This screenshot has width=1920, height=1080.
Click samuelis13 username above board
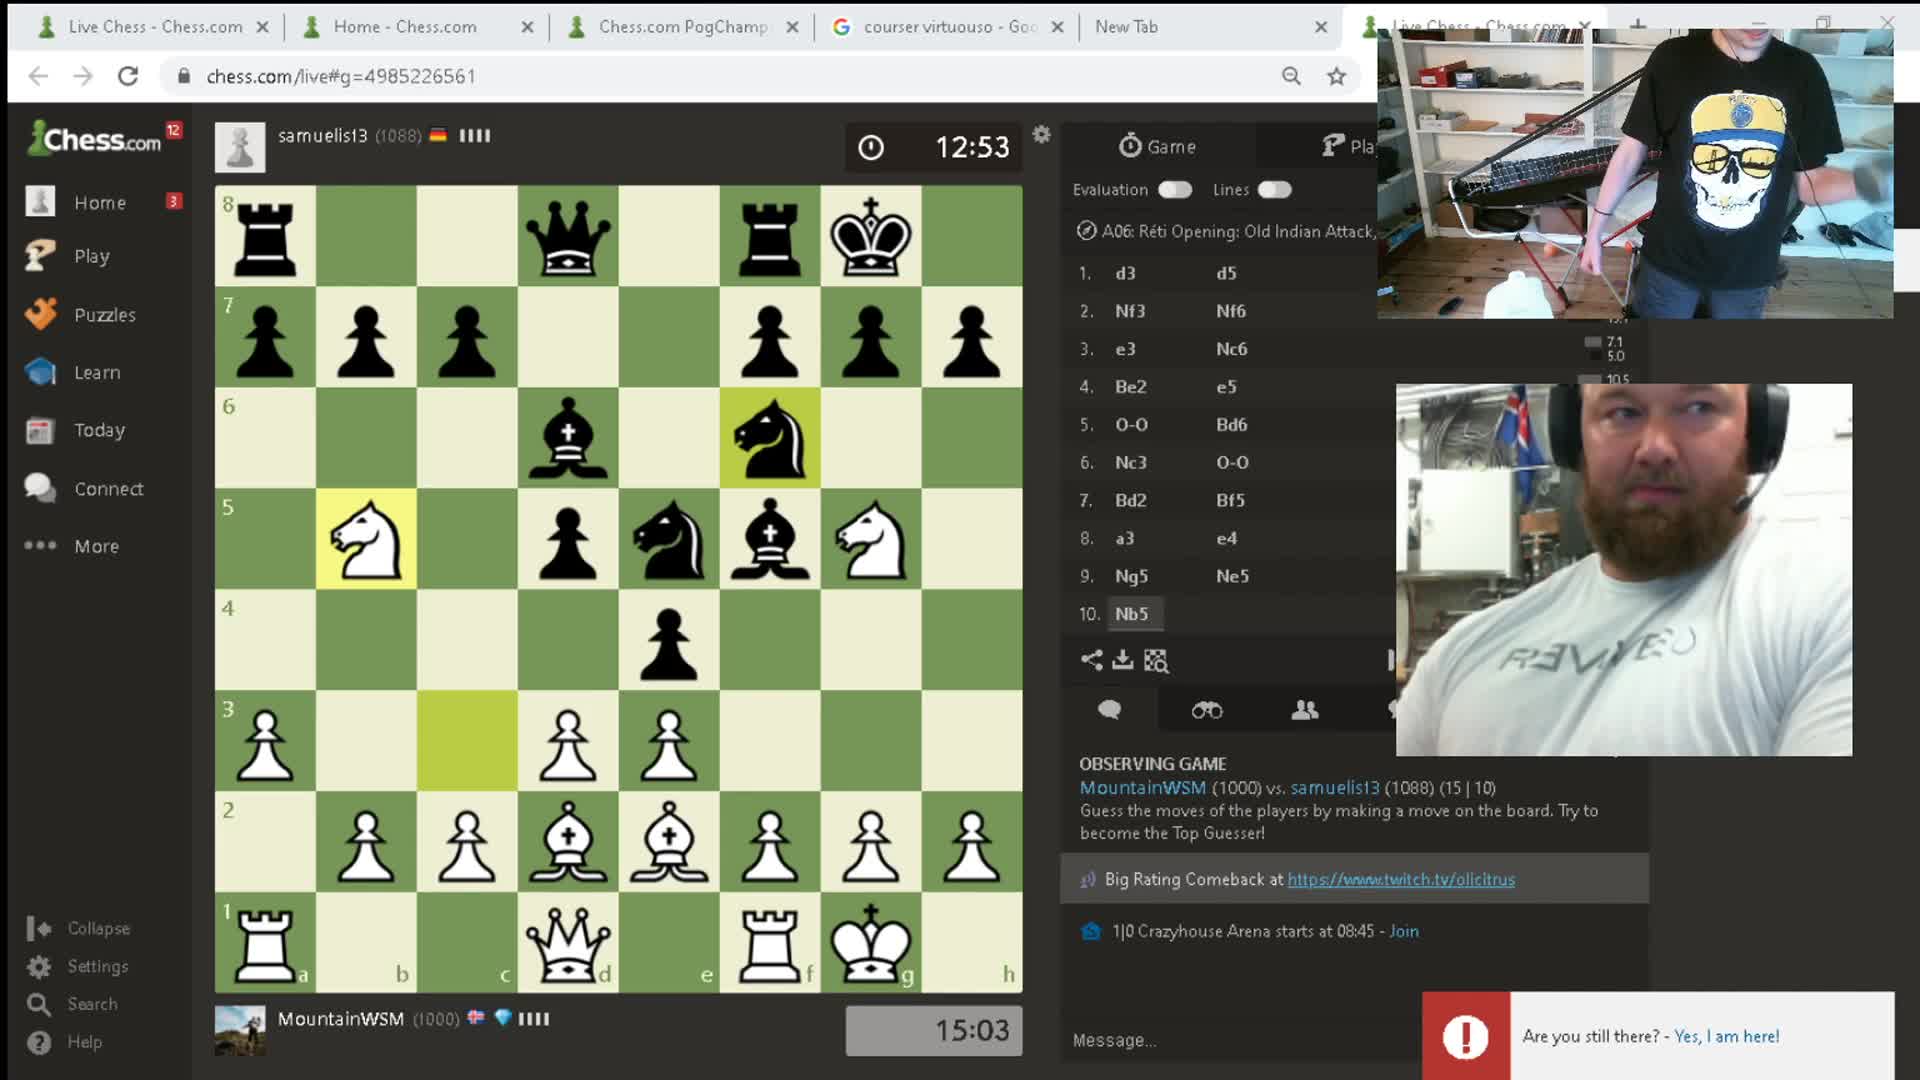click(323, 135)
